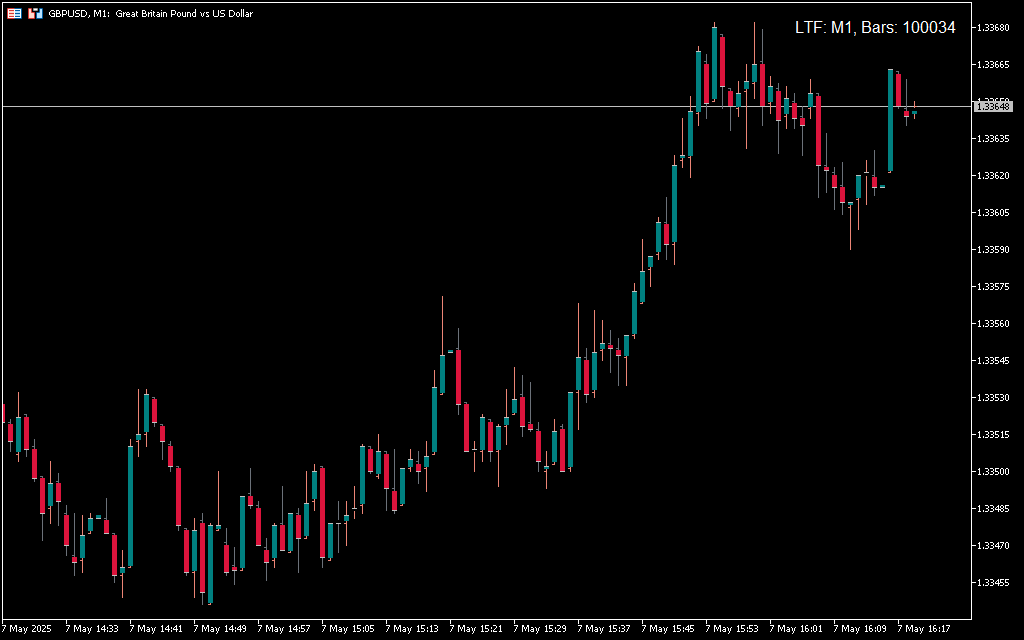Click the 7 May 15:29 time label

(540, 629)
